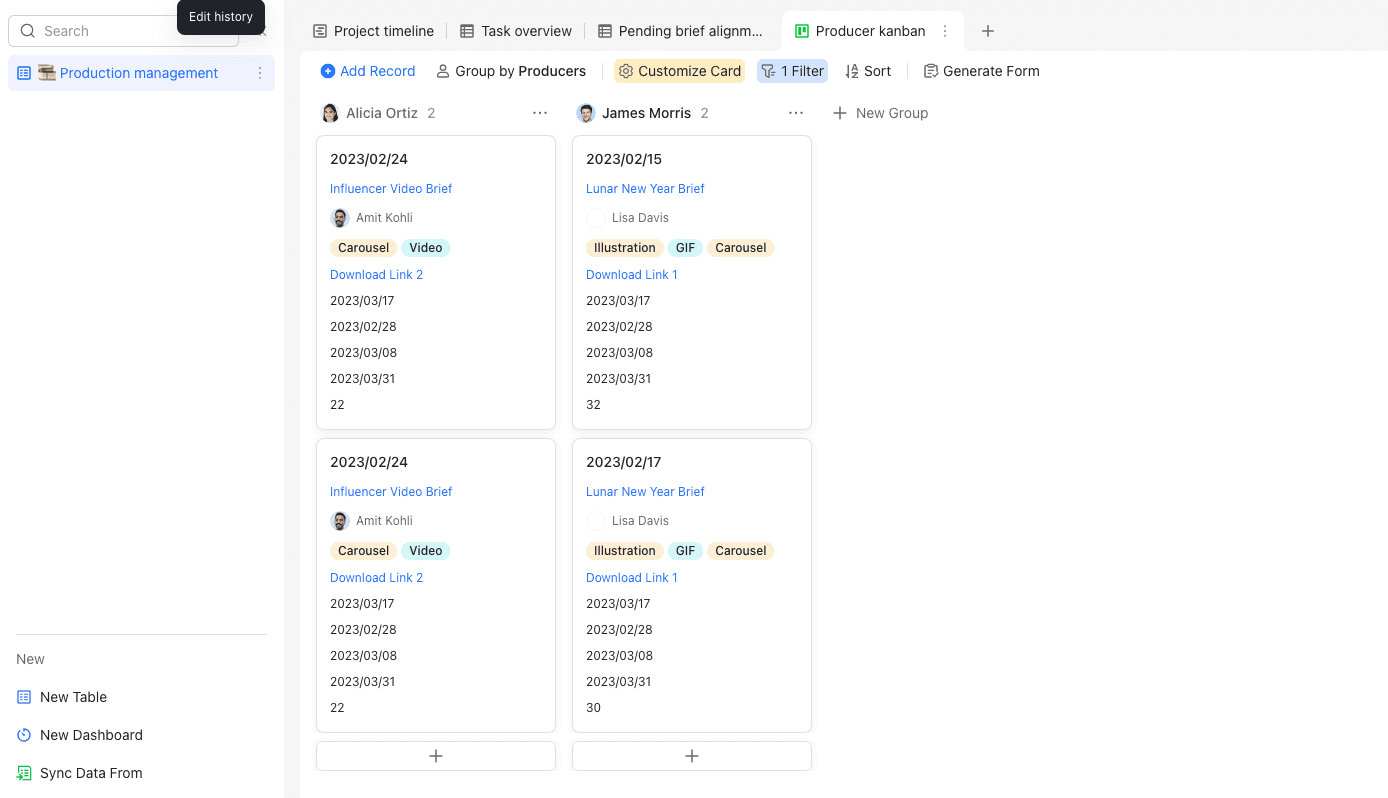Click the Alicia Ortiz group title
This screenshot has width=1388, height=798.
pyautogui.click(x=382, y=113)
